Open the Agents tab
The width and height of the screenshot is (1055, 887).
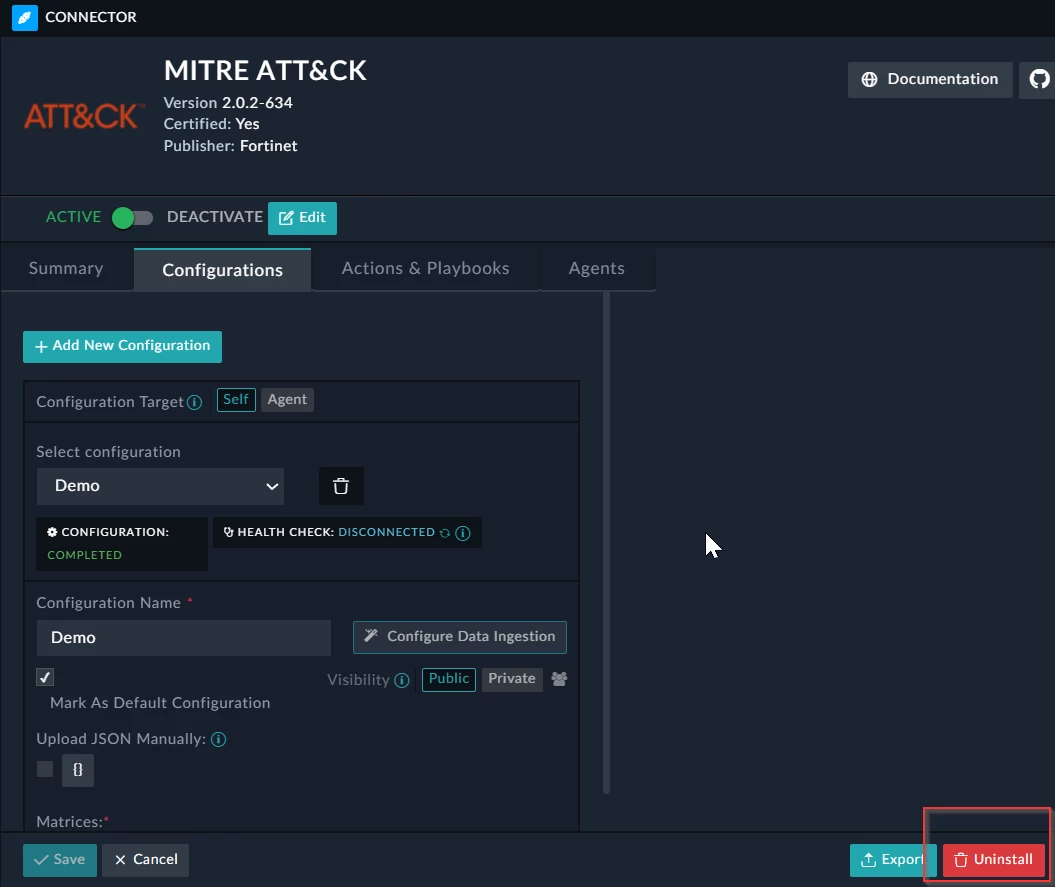597,269
